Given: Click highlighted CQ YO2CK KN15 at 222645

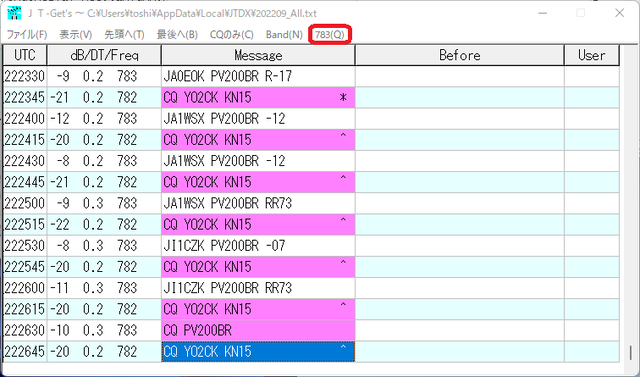Looking at the screenshot, I should [258, 352].
